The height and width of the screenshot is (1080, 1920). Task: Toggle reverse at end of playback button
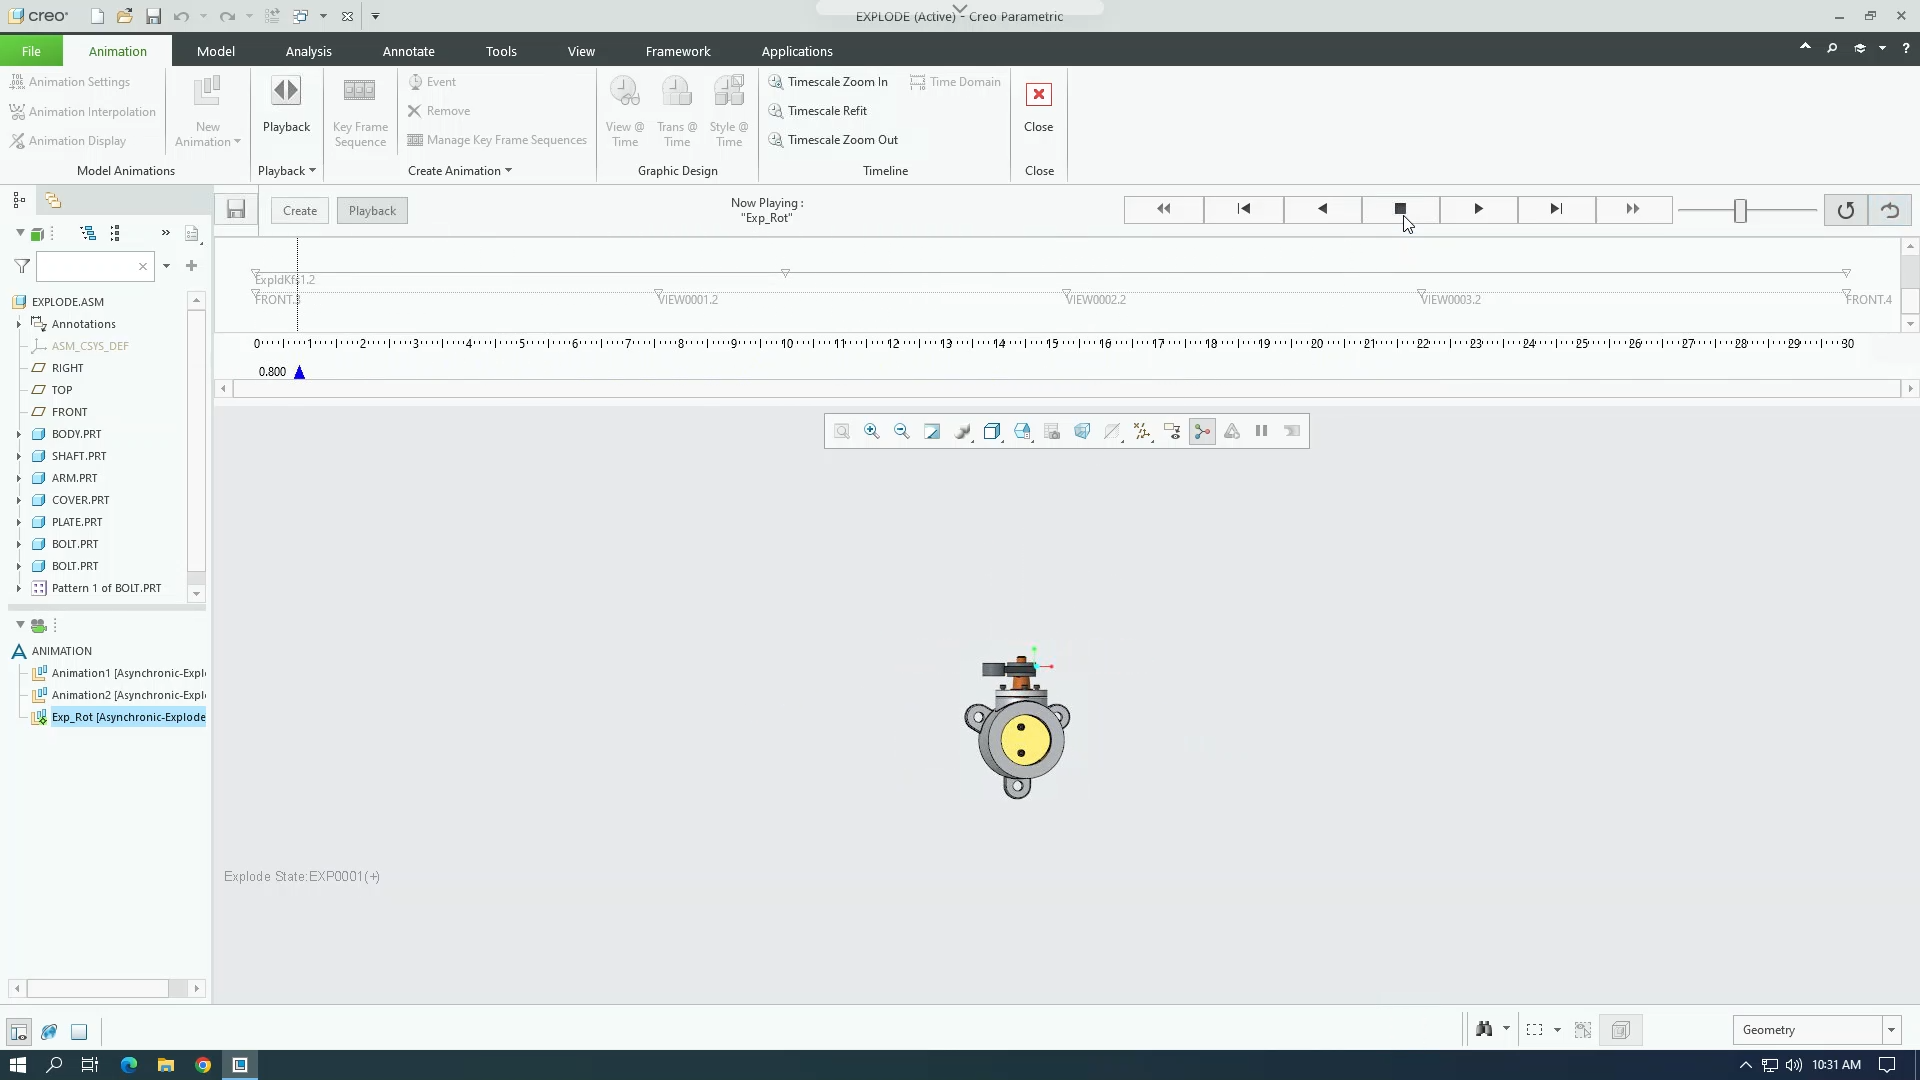1890,210
